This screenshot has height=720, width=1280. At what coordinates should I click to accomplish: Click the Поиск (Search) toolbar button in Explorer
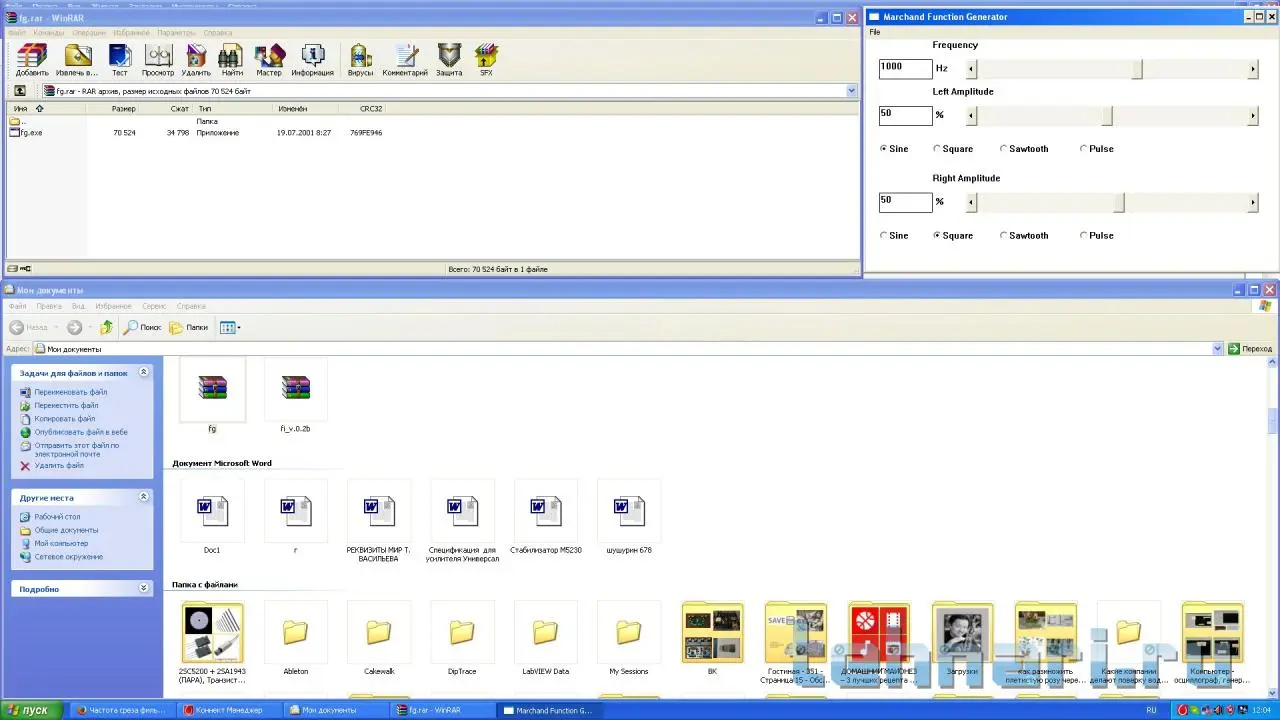[x=142, y=327]
